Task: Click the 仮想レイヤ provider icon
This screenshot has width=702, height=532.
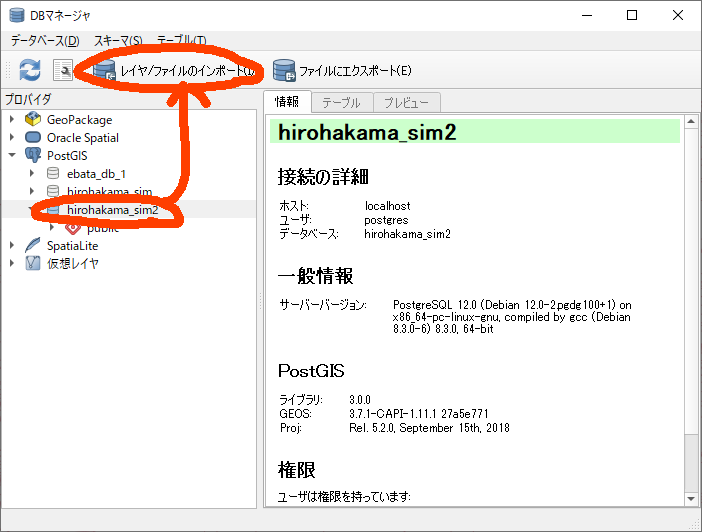Action: click(32, 264)
